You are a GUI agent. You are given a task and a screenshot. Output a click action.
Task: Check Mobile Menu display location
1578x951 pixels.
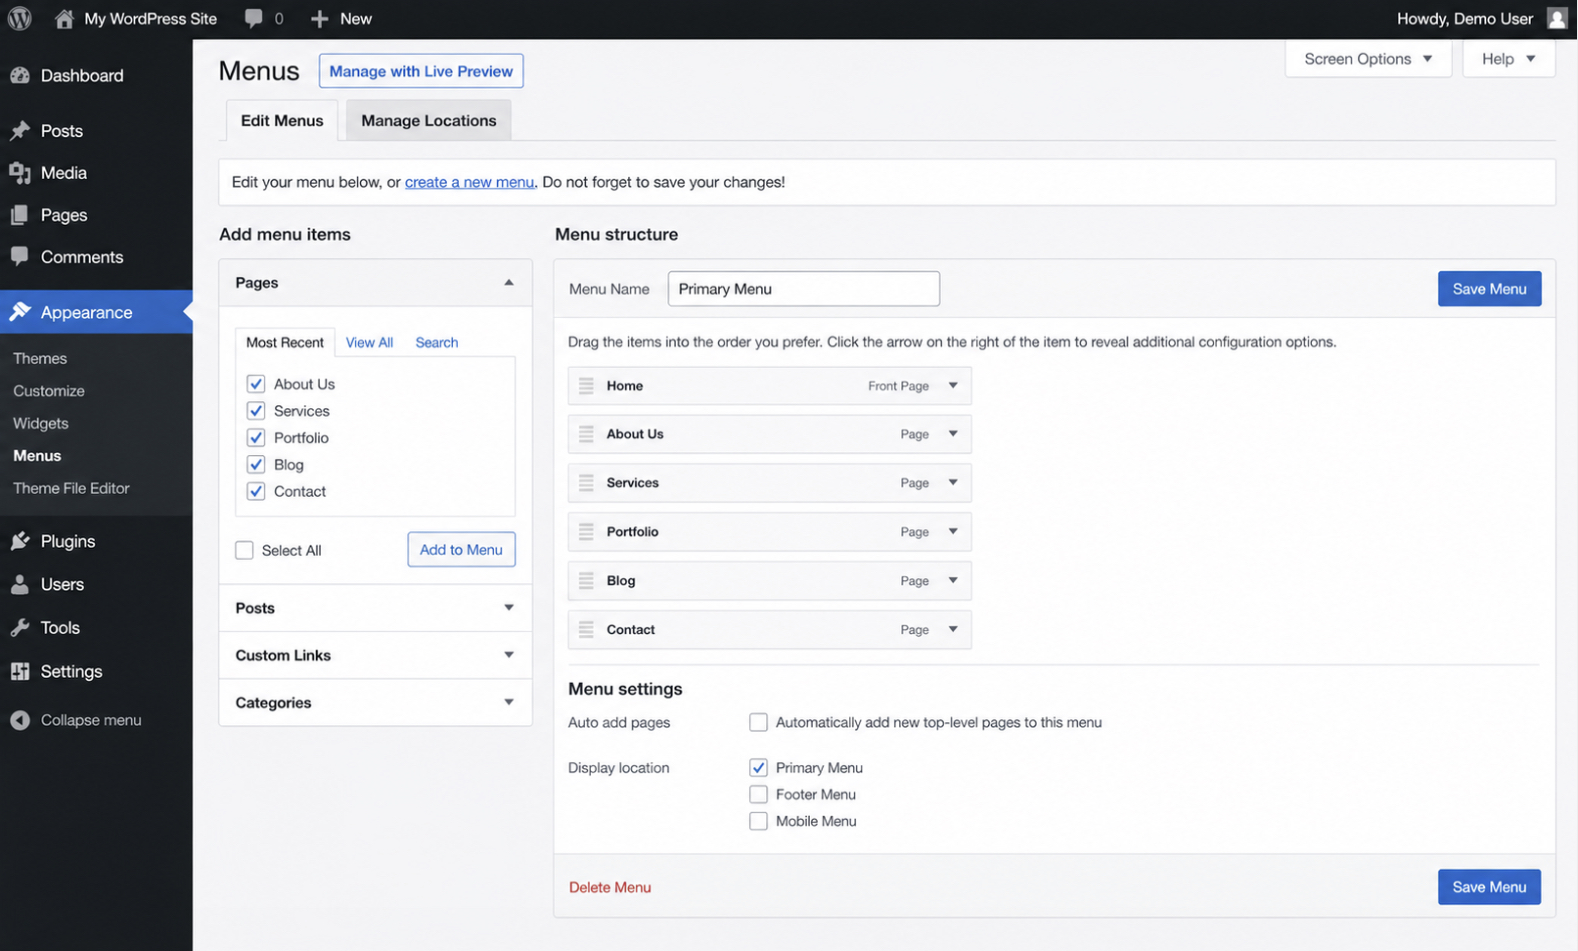pos(758,821)
